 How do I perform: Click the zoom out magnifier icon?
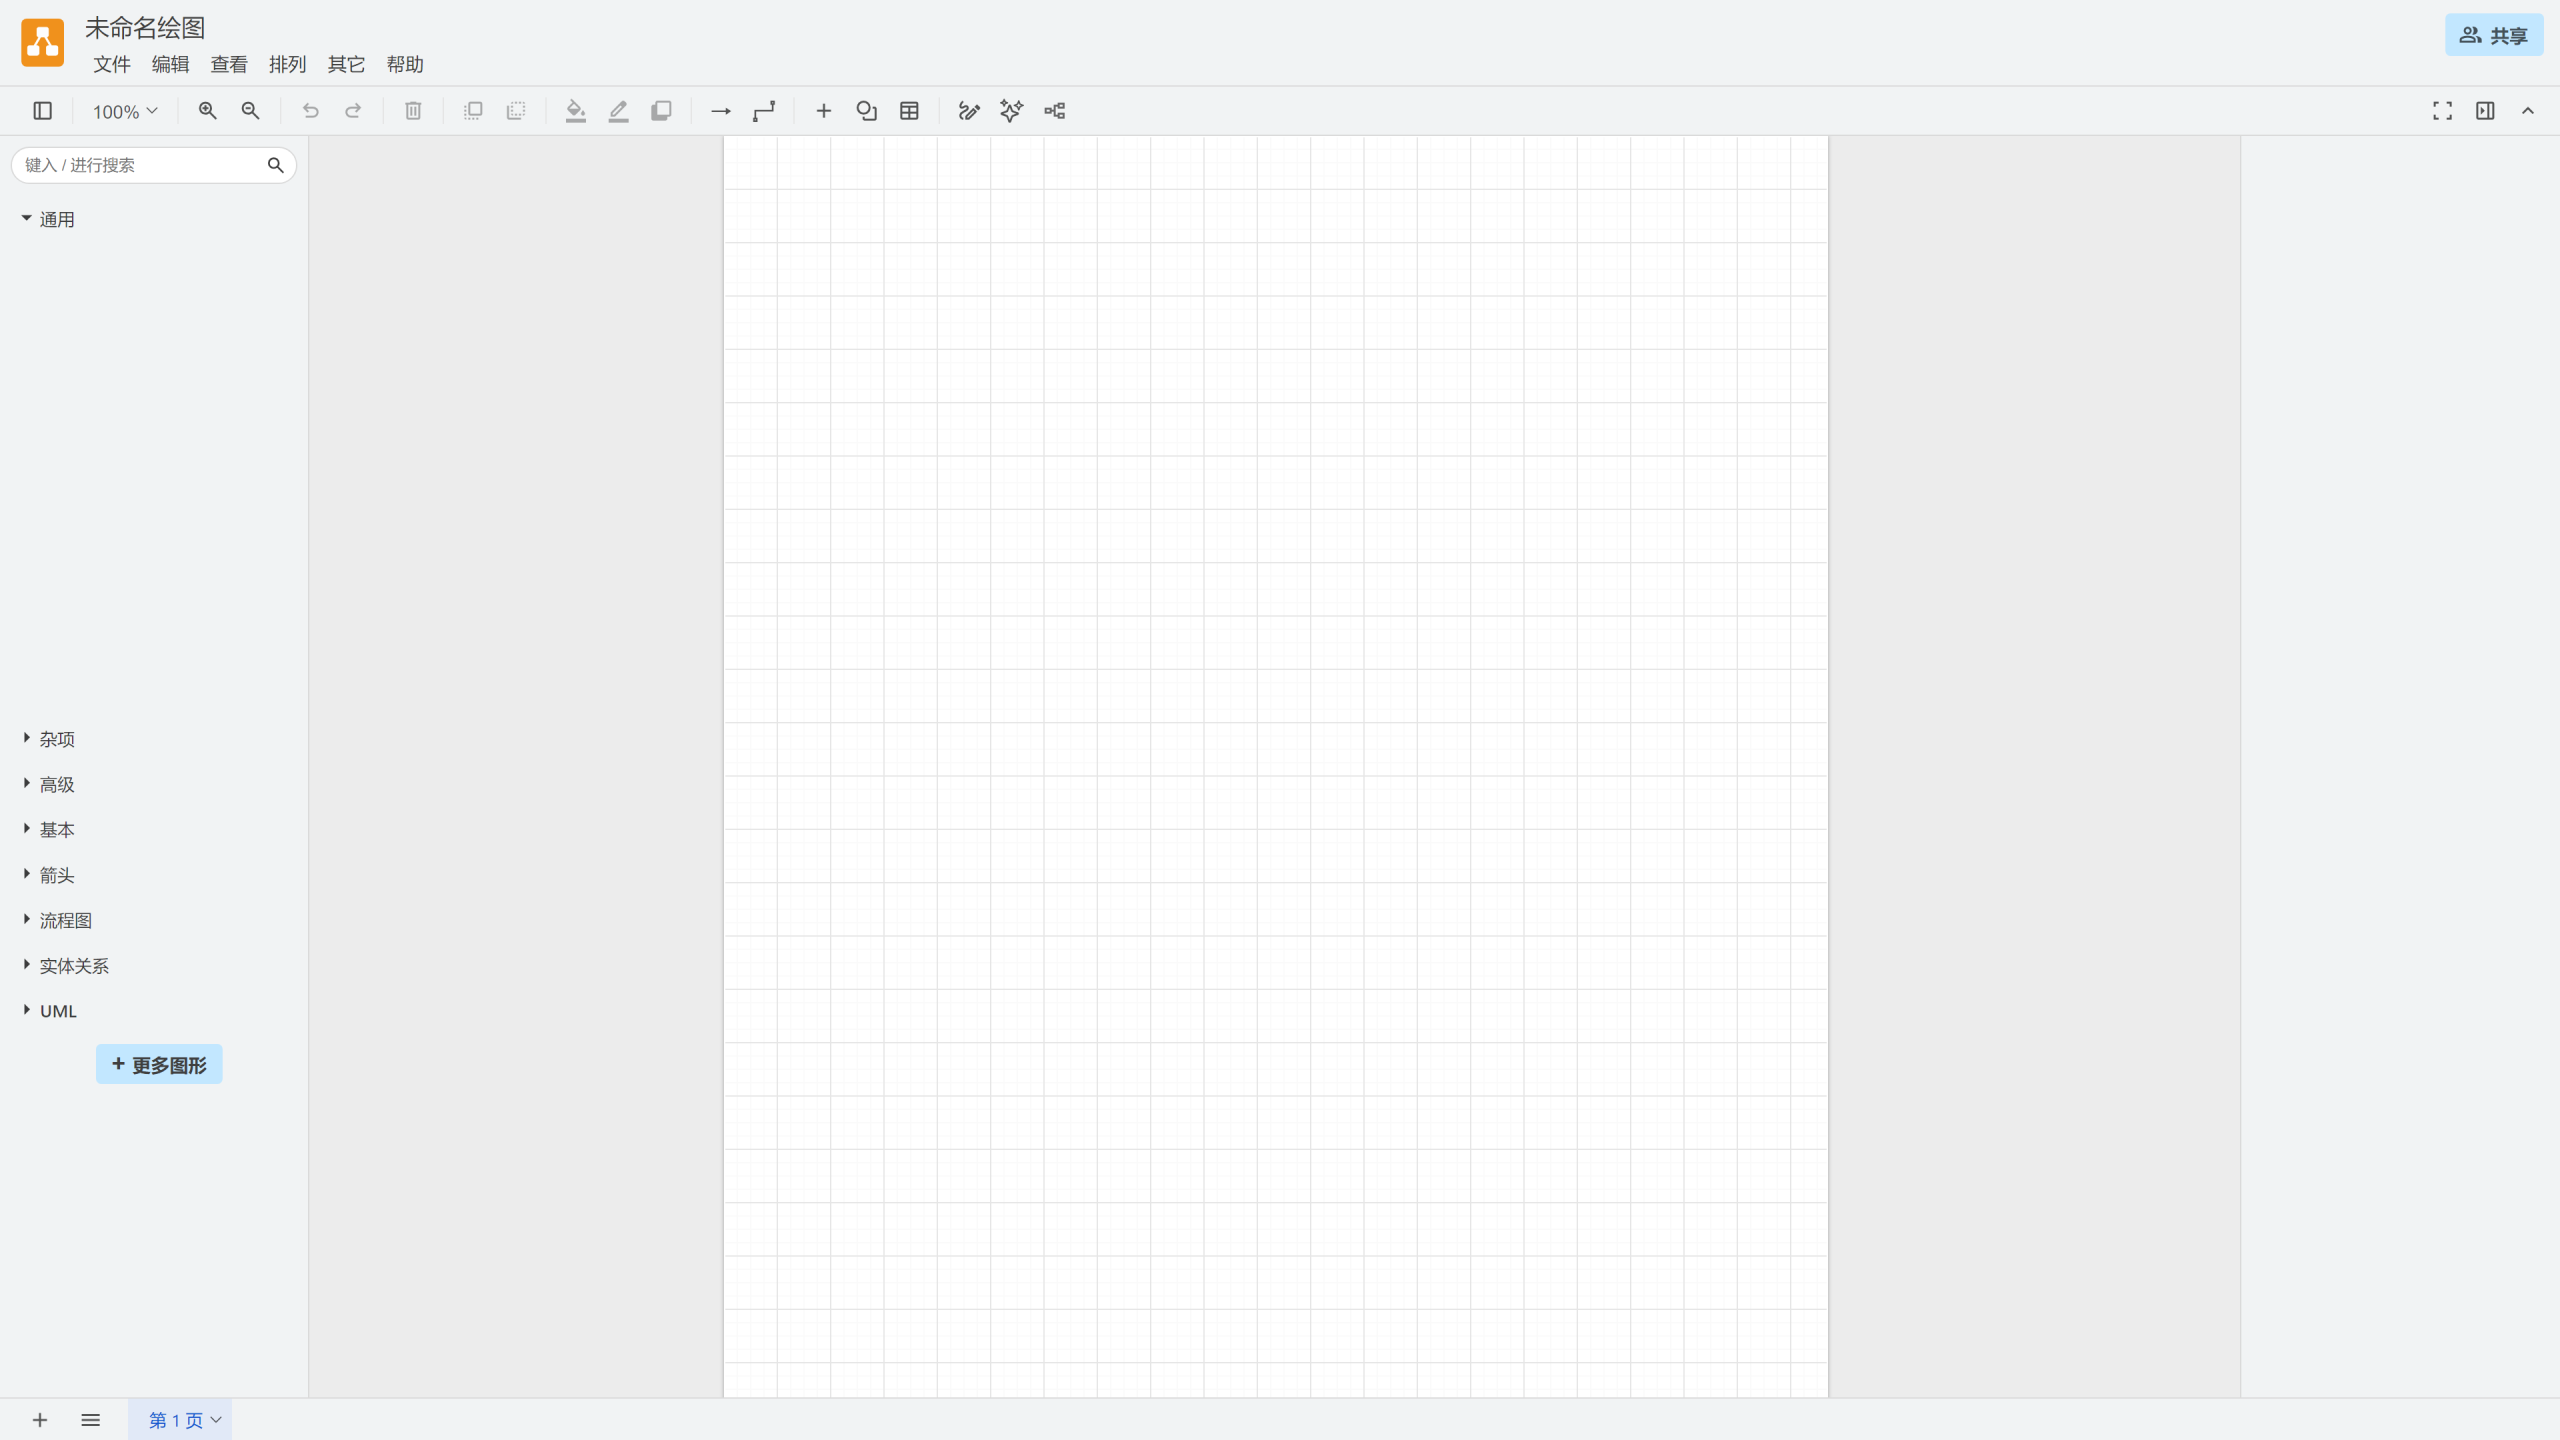(x=250, y=111)
